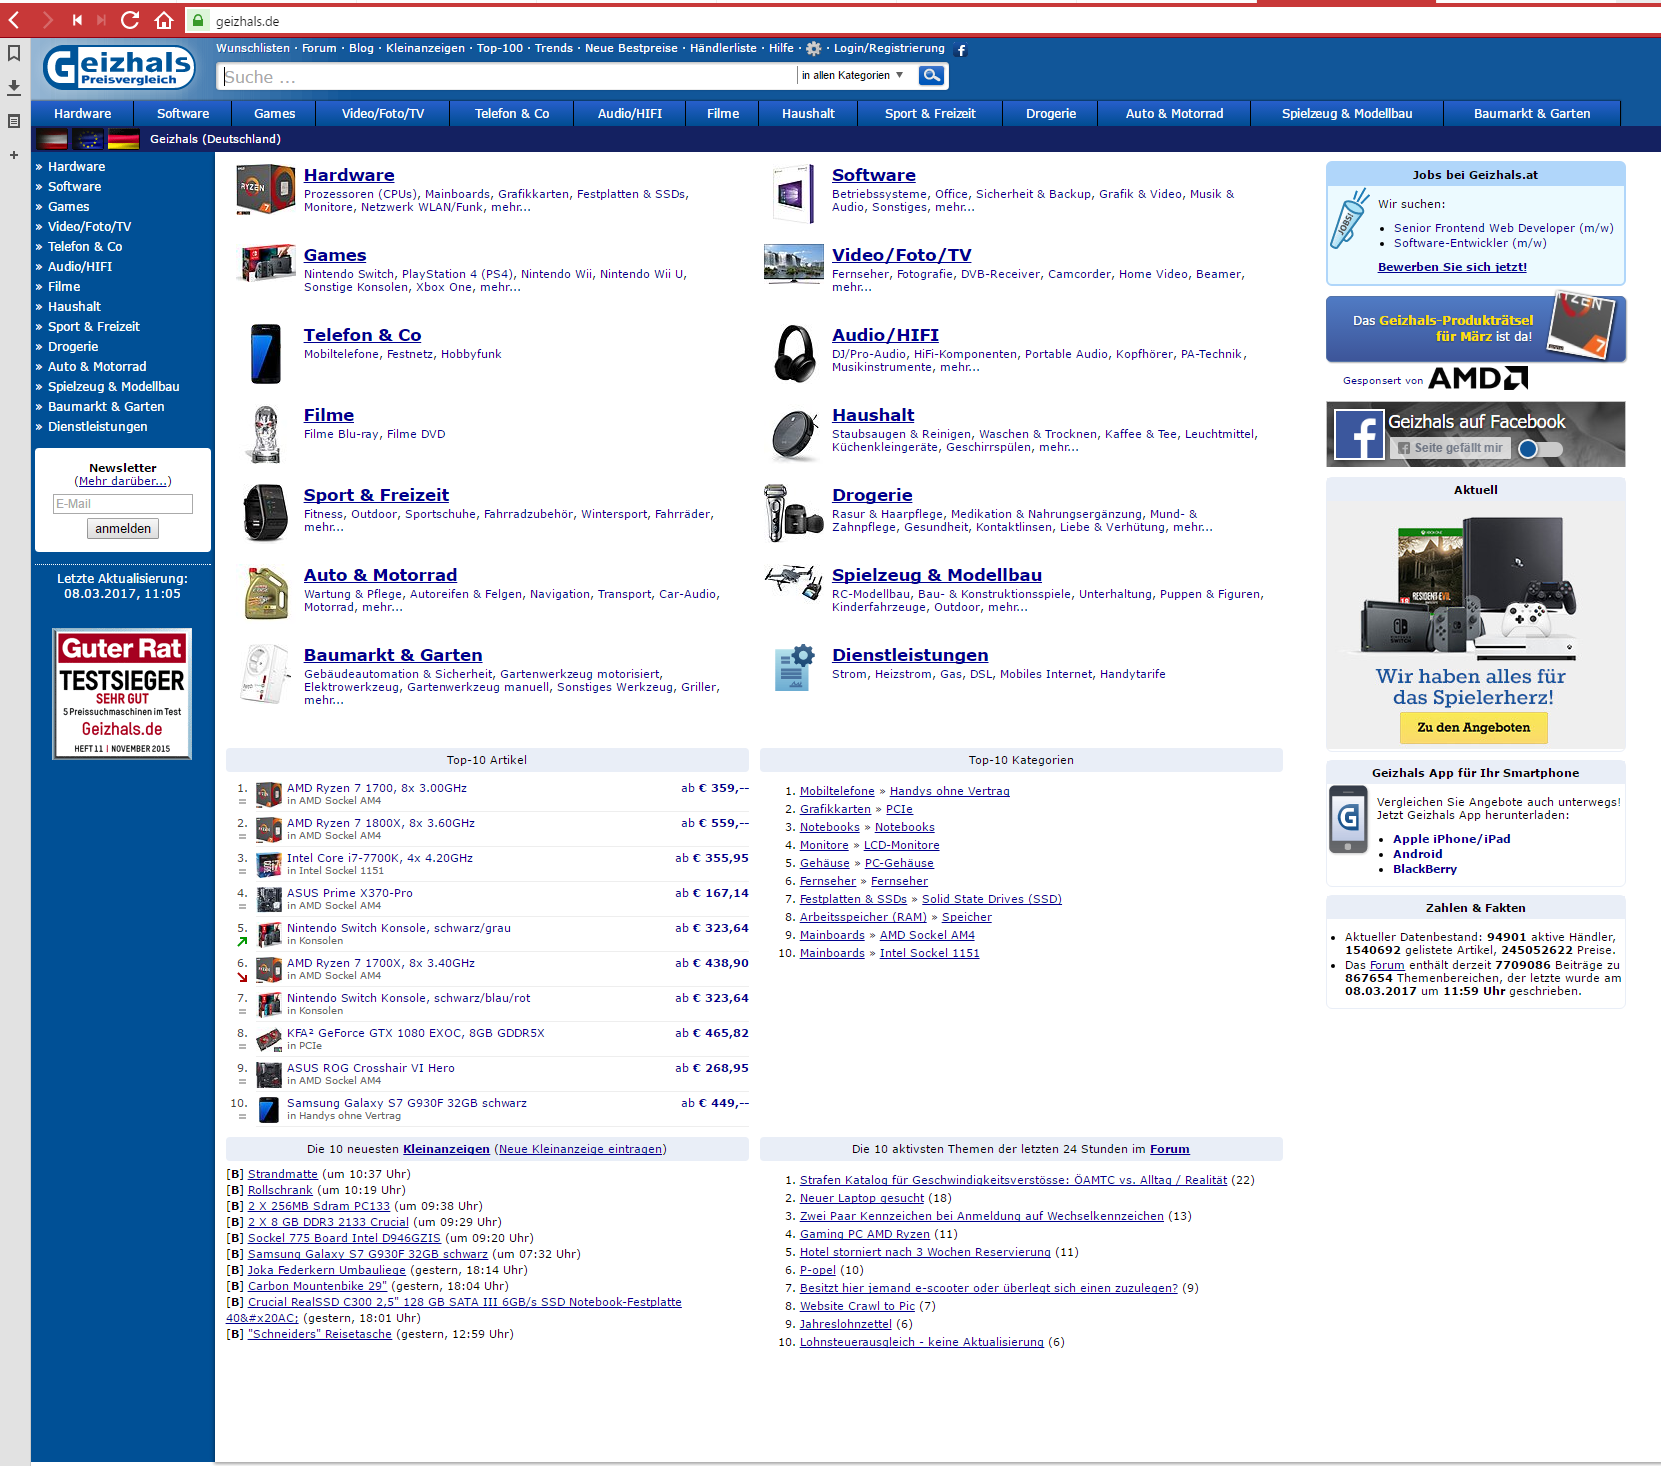The image size is (1661, 1466).
Task: Open Dienstleistungen in the left sidebar
Action: coord(97,427)
